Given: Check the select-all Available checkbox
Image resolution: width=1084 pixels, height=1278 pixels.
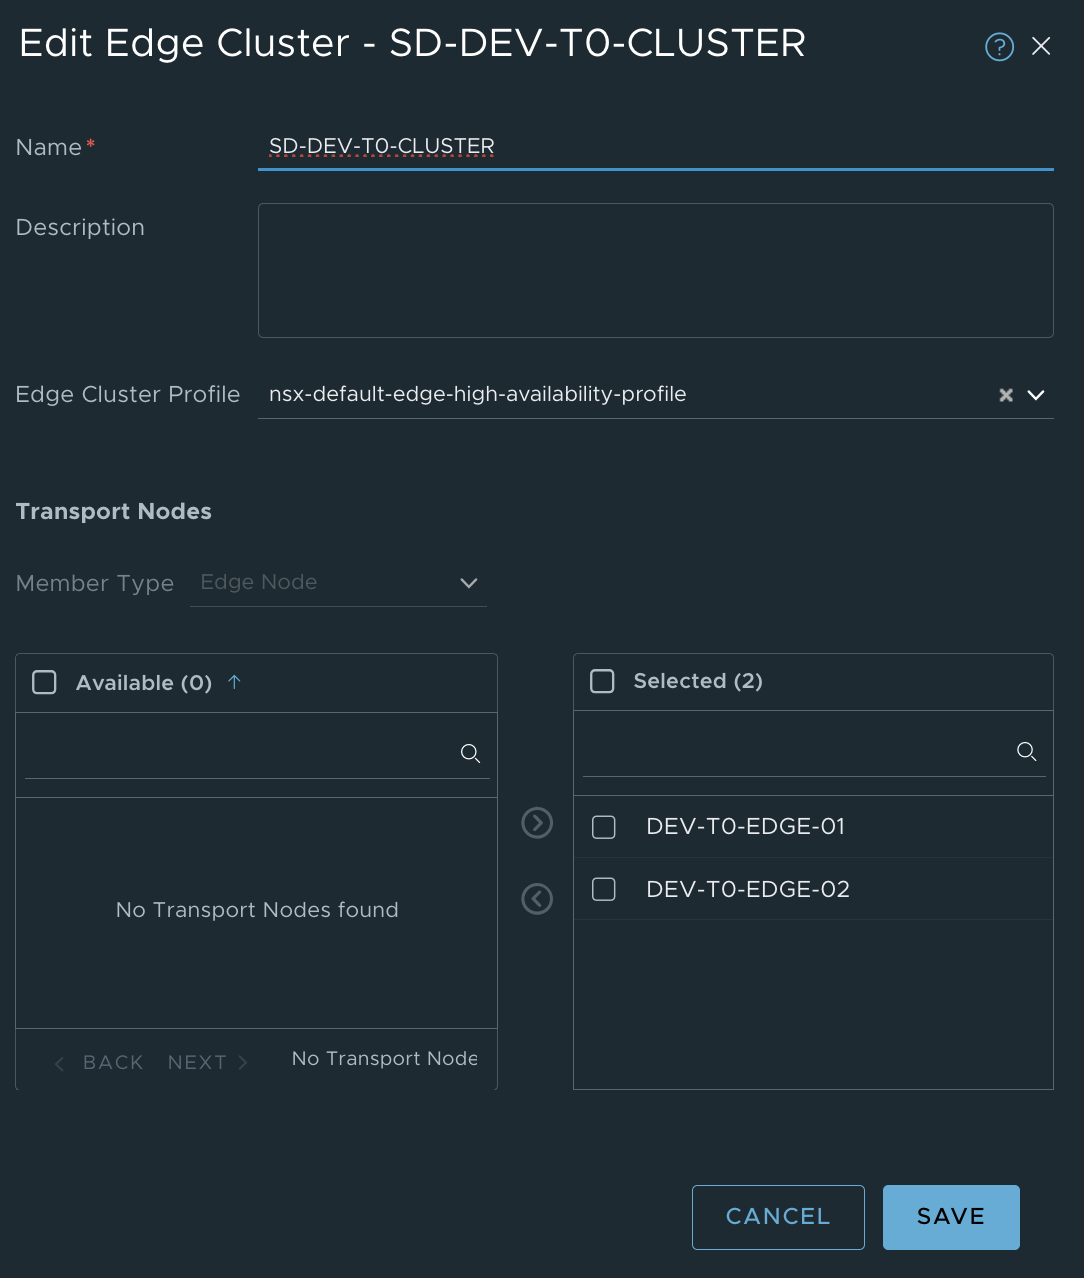Looking at the screenshot, I should (x=45, y=683).
